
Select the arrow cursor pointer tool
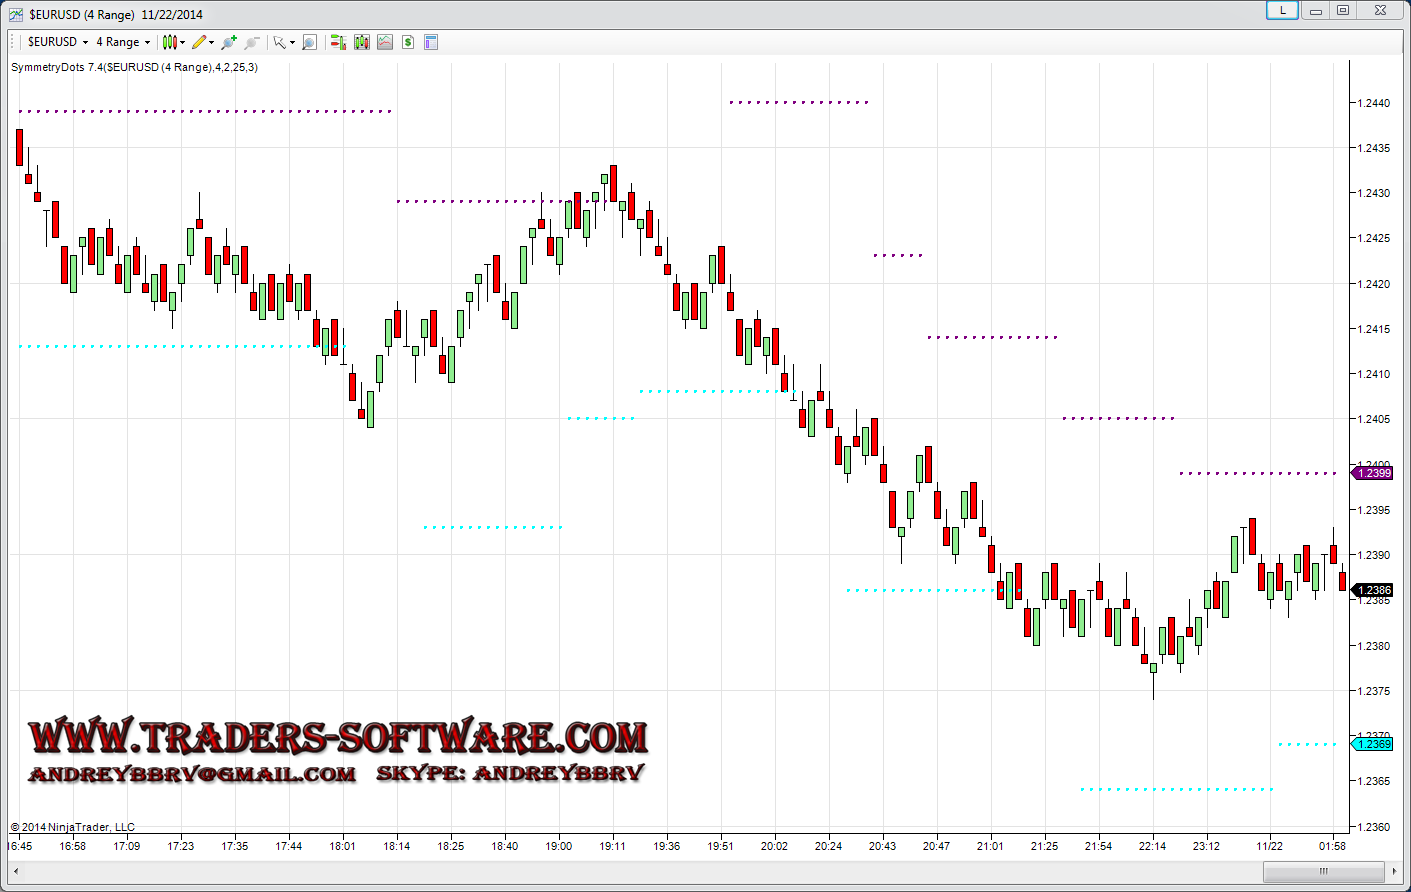(x=282, y=42)
